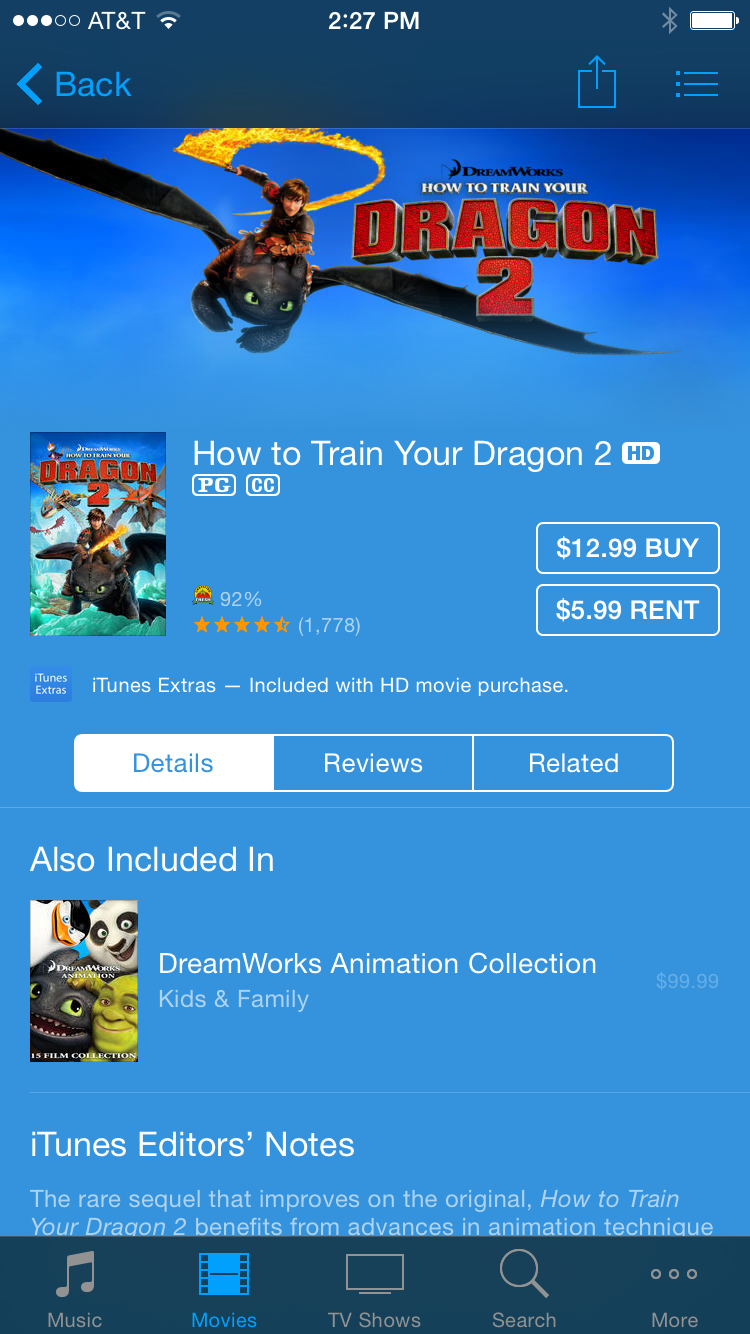750x1334 pixels.
Task: Tap the iTunes Extras badge icon
Action: click(51, 685)
